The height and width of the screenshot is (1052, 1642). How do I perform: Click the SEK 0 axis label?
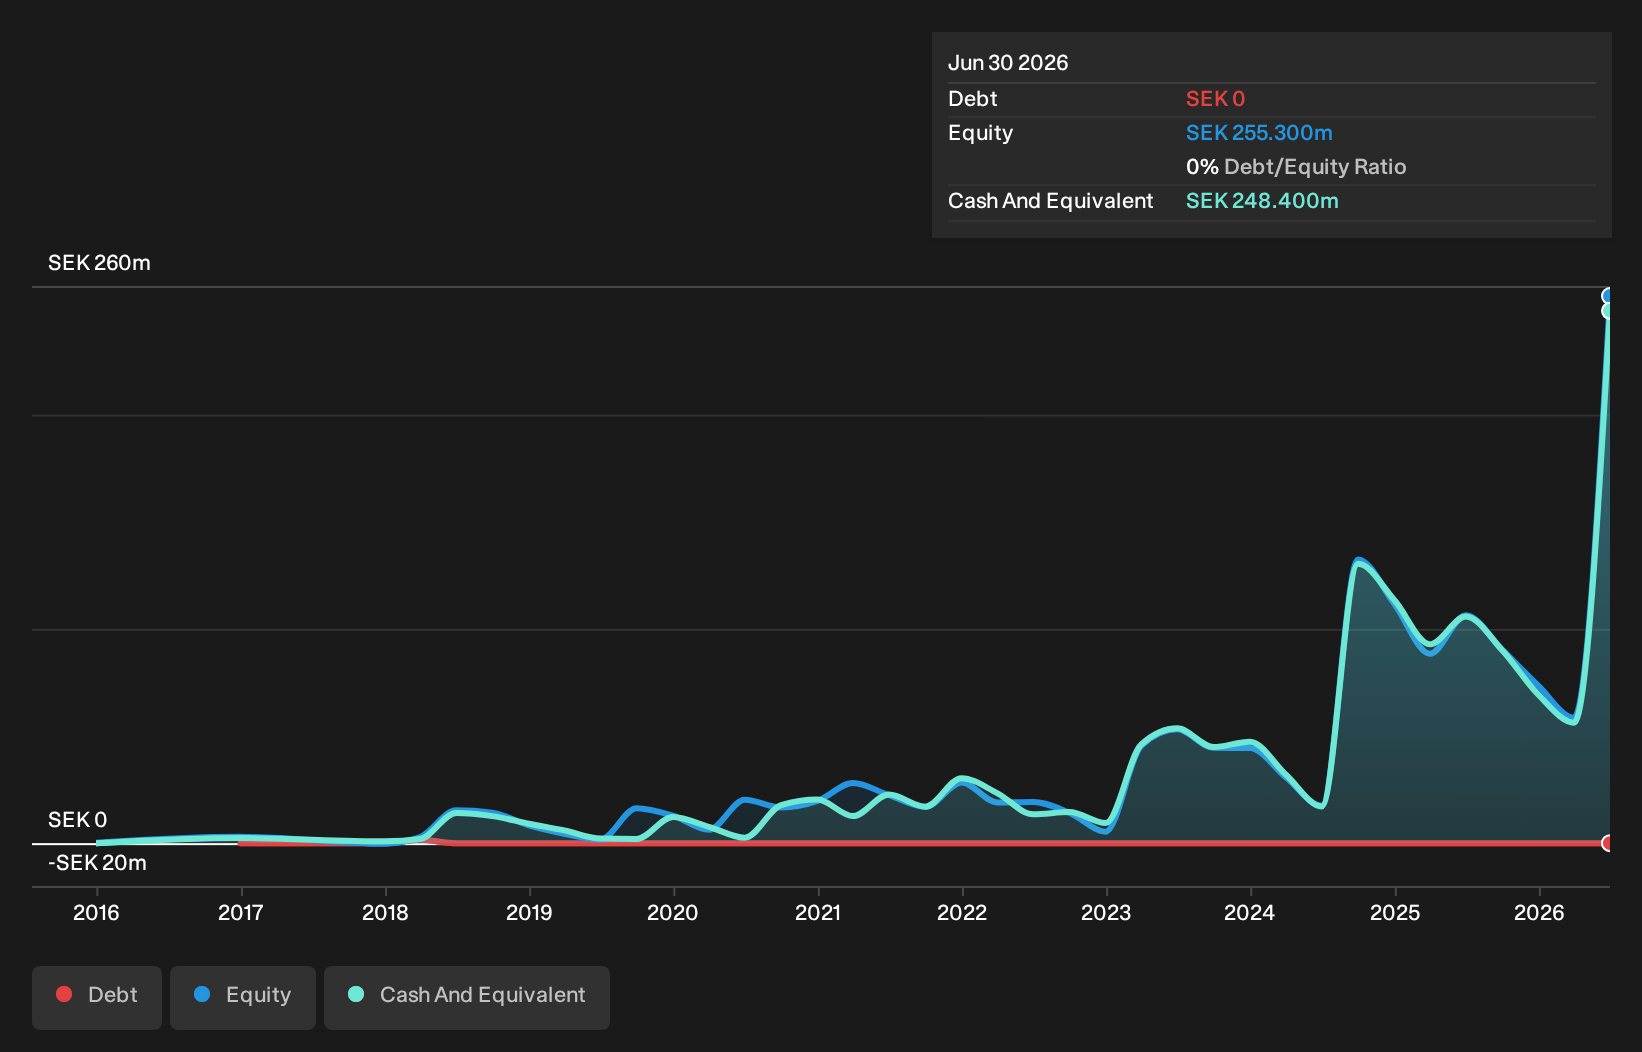[77, 820]
